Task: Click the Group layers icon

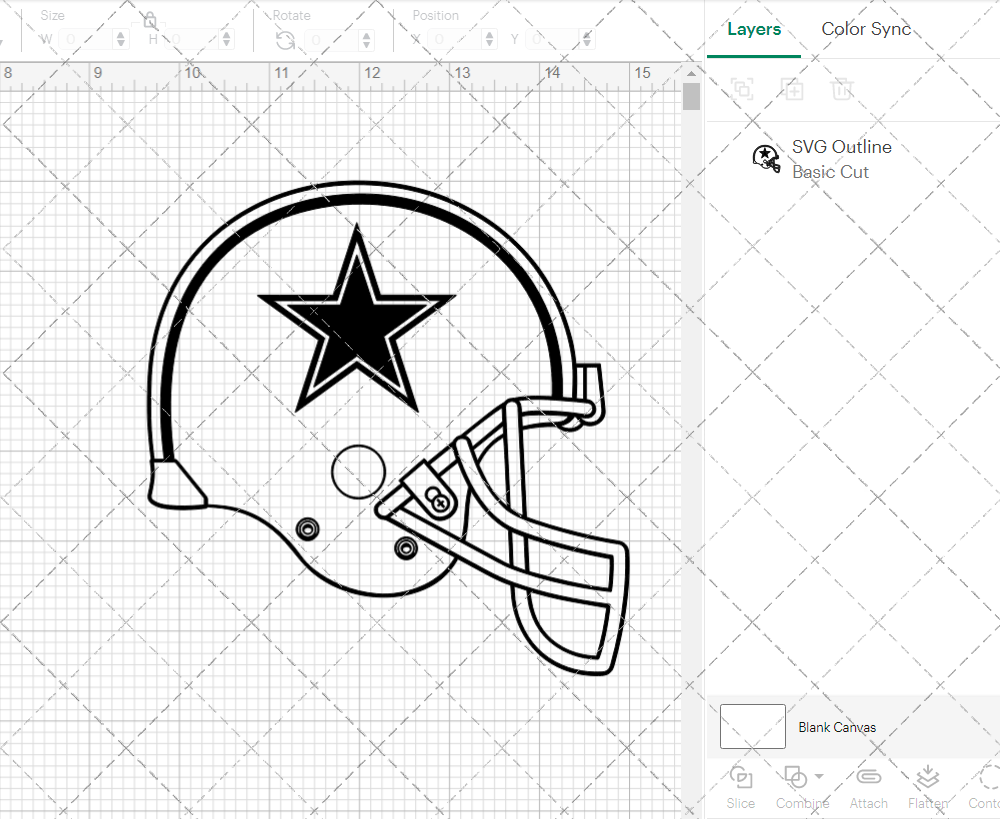Action: tap(742, 90)
